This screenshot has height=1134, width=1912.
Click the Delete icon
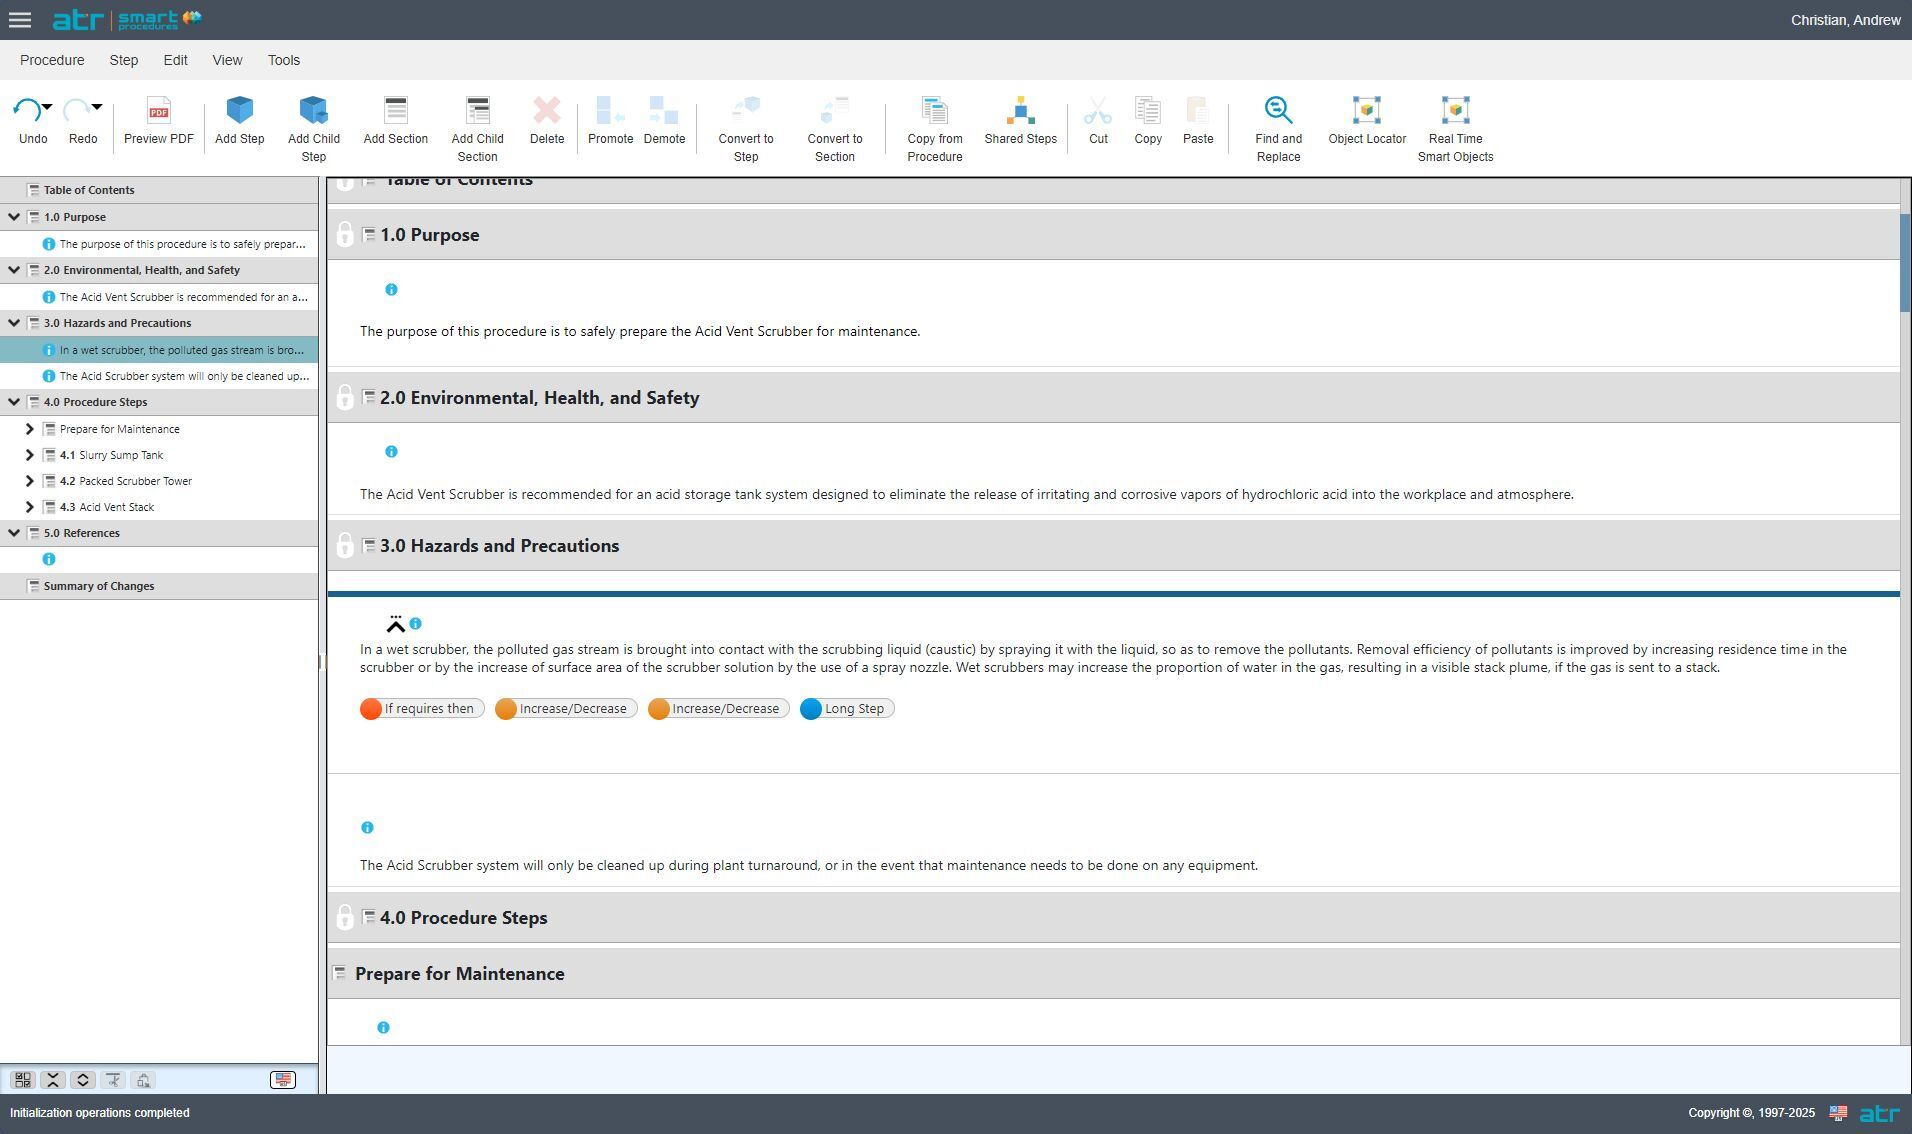(x=546, y=113)
